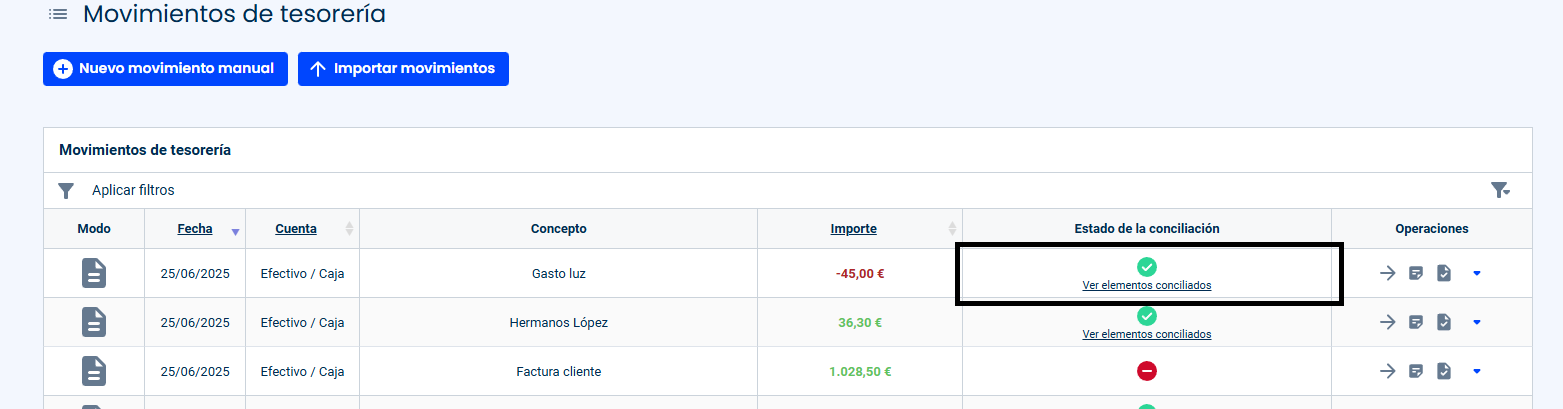Image resolution: width=1563 pixels, height=409 pixels.
Task: Expand the operations dropdown for Factura cliente
Action: pyautogui.click(x=1477, y=371)
